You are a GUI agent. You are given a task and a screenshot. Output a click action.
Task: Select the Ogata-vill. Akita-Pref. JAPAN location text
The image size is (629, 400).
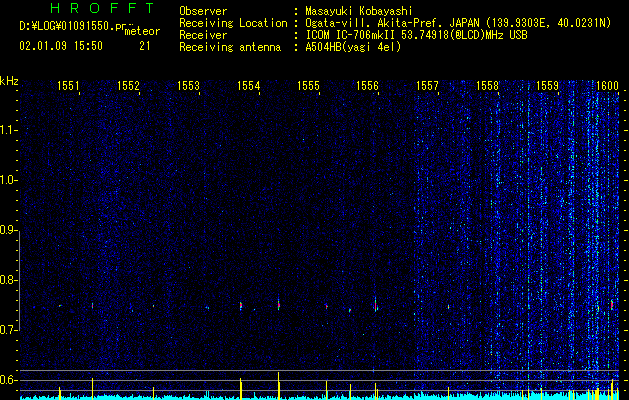tap(458, 24)
